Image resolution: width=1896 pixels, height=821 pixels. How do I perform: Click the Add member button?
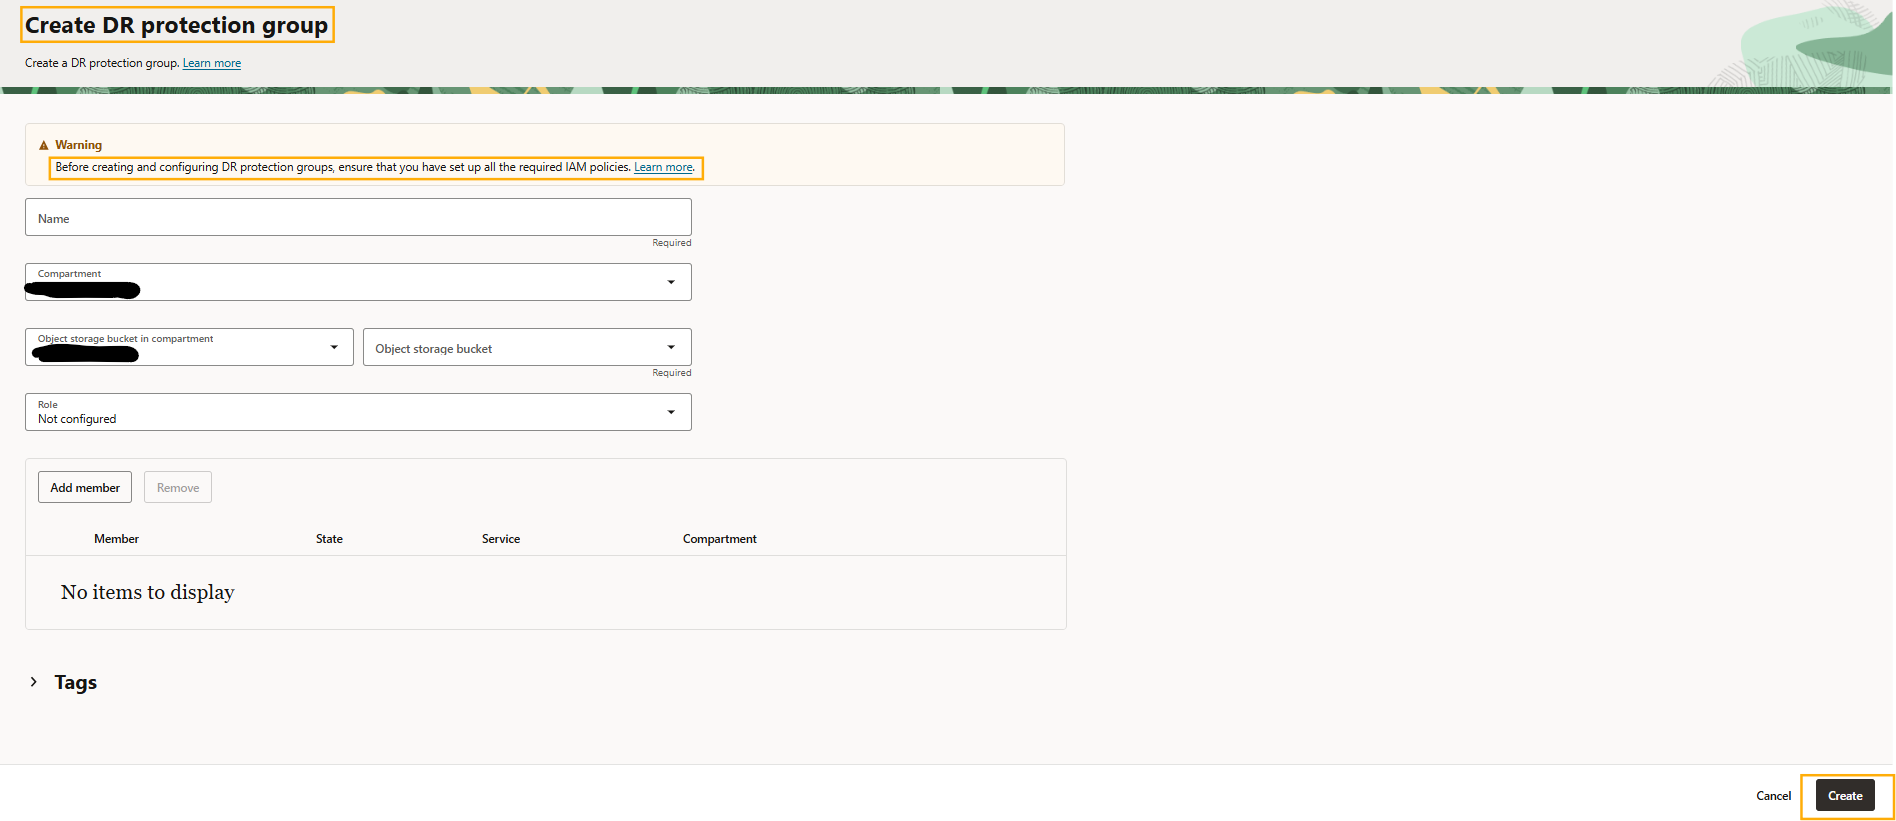coord(85,487)
